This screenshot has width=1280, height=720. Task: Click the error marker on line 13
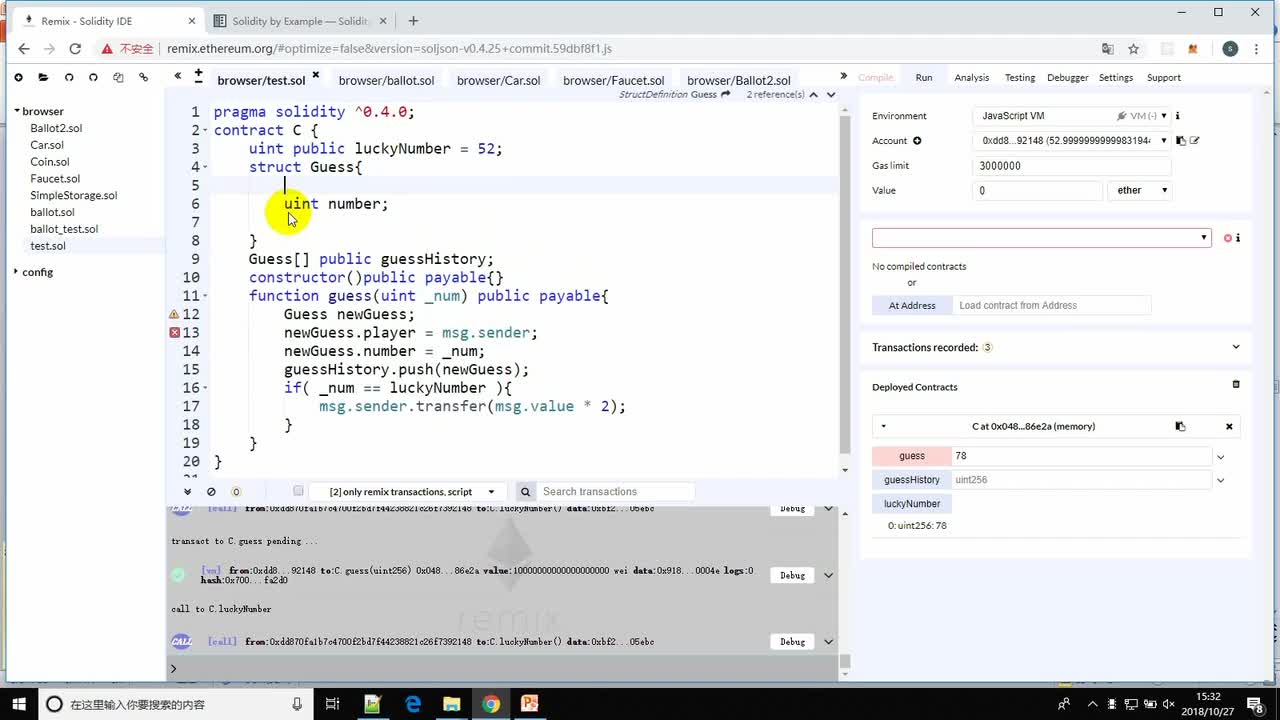click(x=175, y=332)
